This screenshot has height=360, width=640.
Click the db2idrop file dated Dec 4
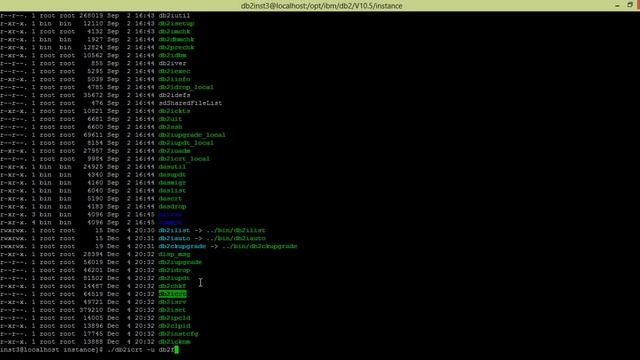(174, 270)
